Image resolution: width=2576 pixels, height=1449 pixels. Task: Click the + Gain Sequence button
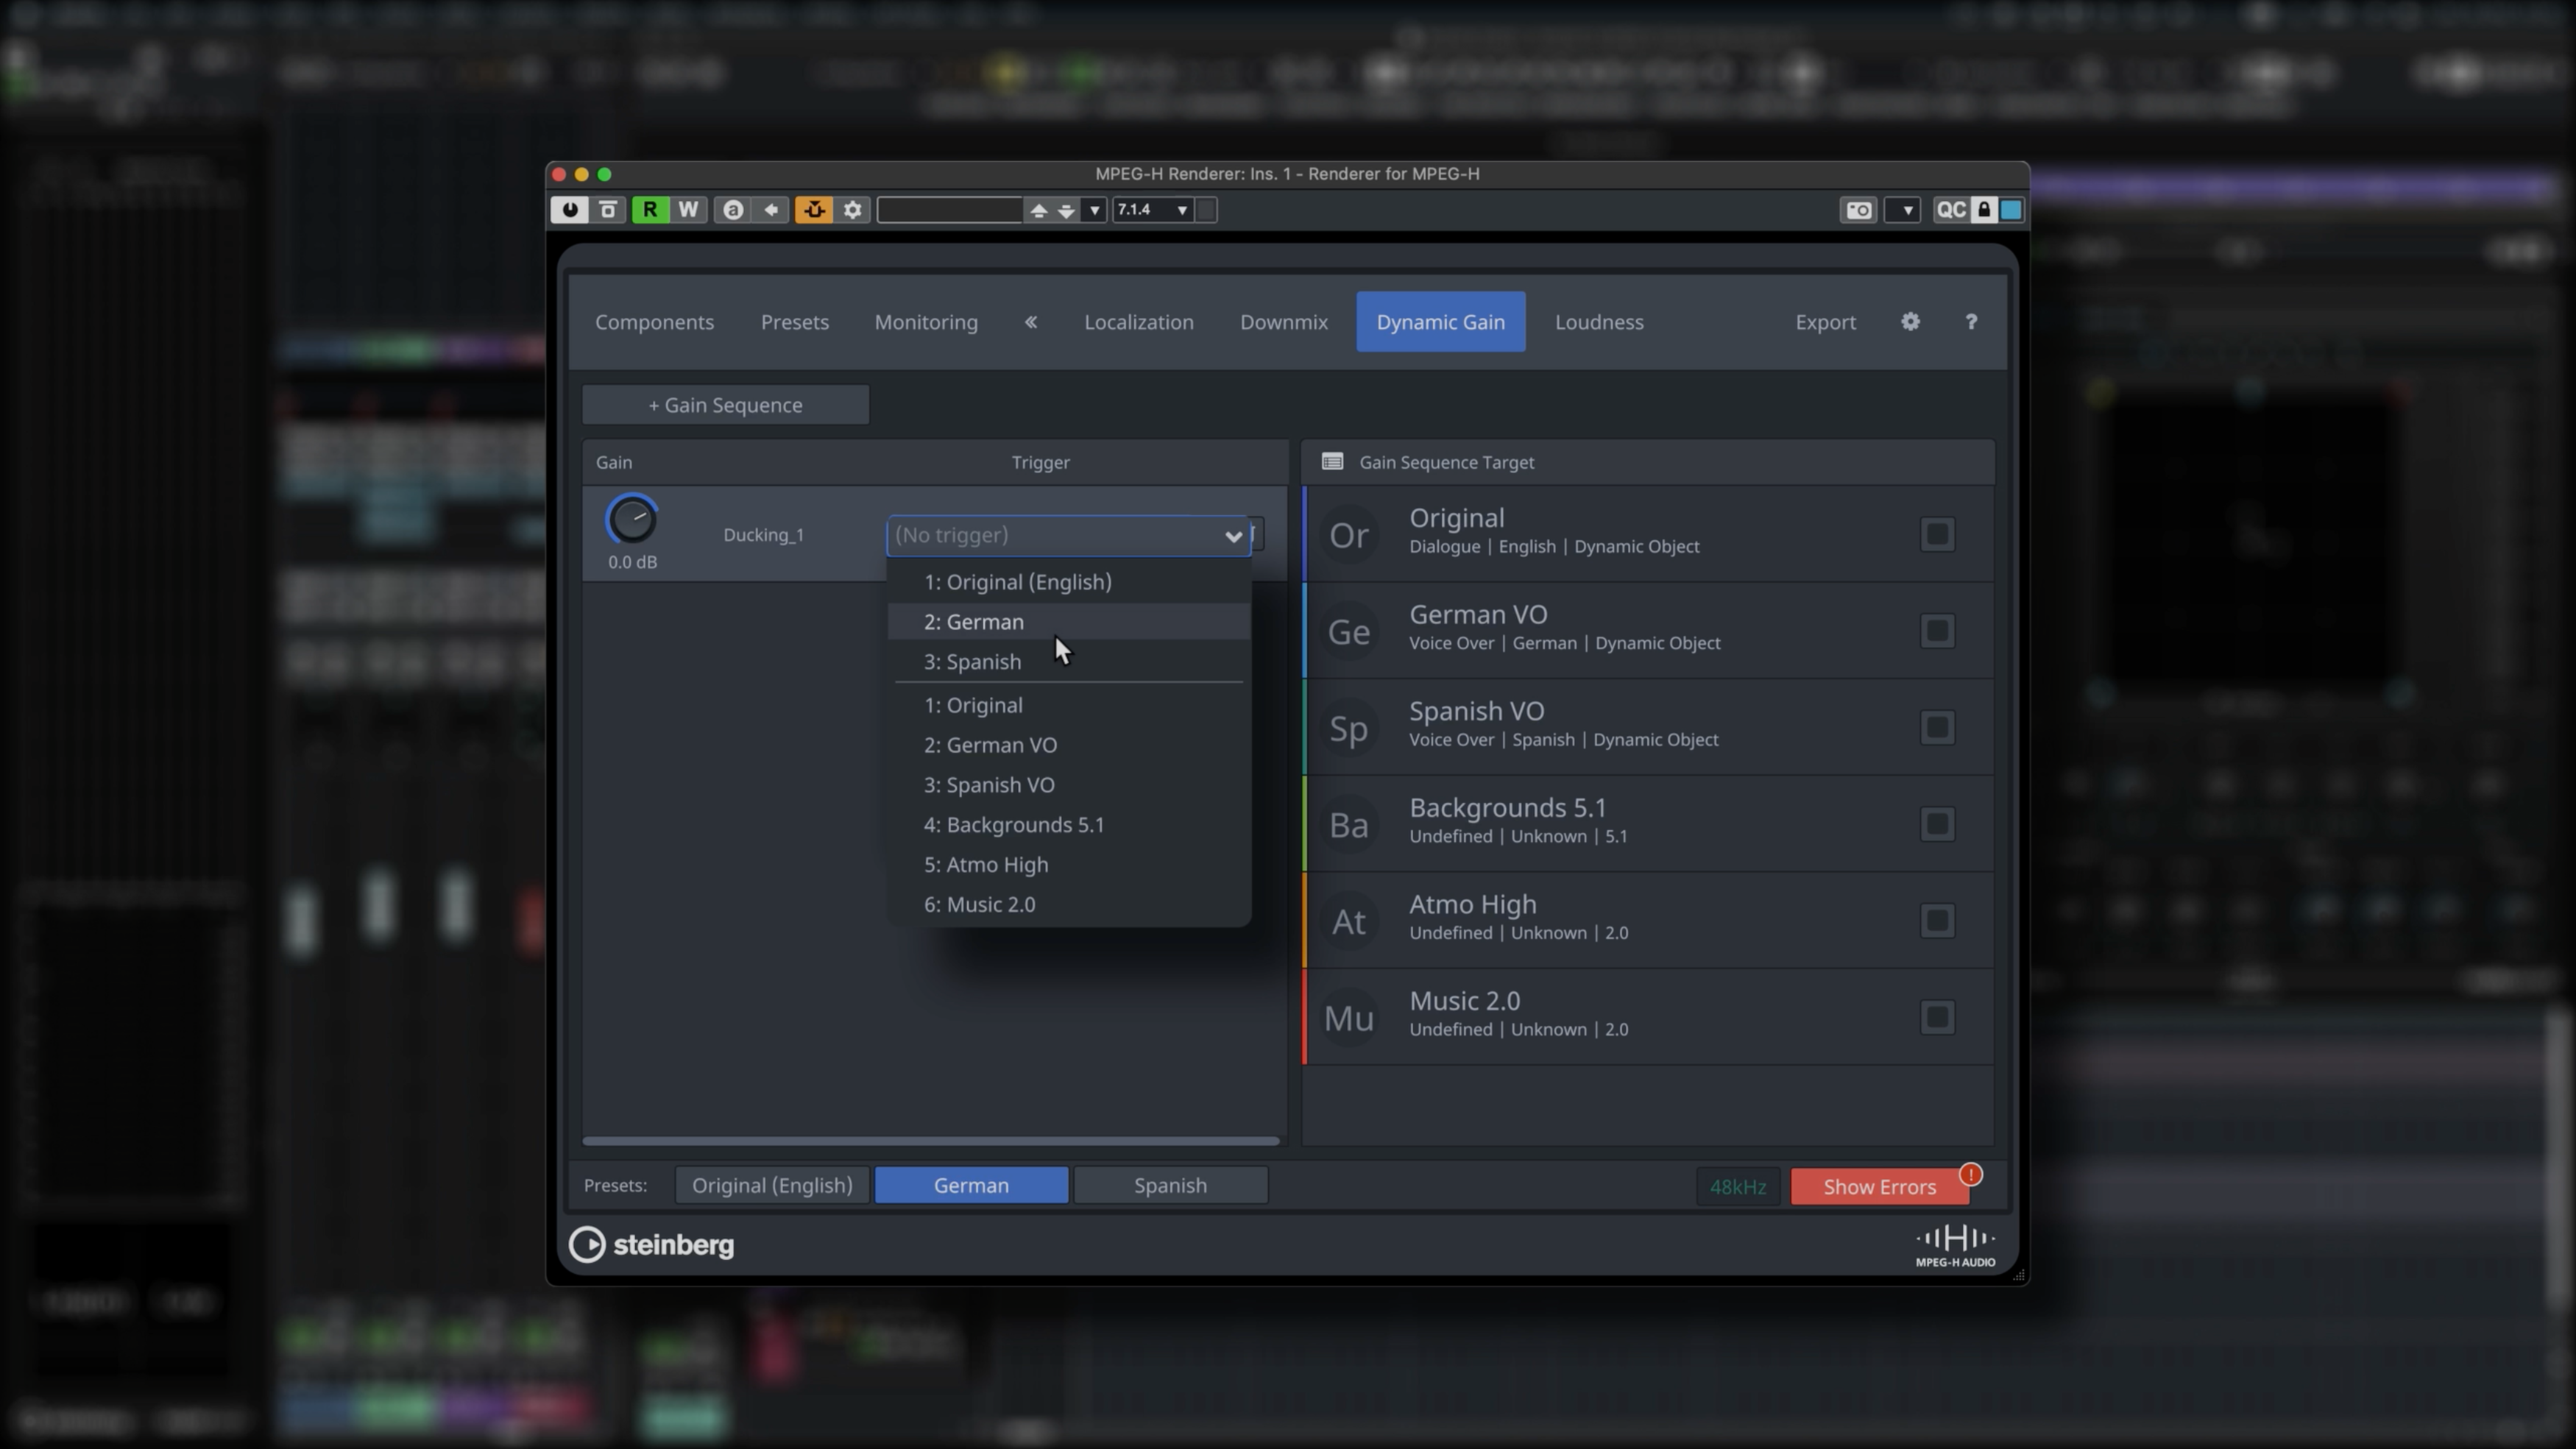click(x=725, y=405)
